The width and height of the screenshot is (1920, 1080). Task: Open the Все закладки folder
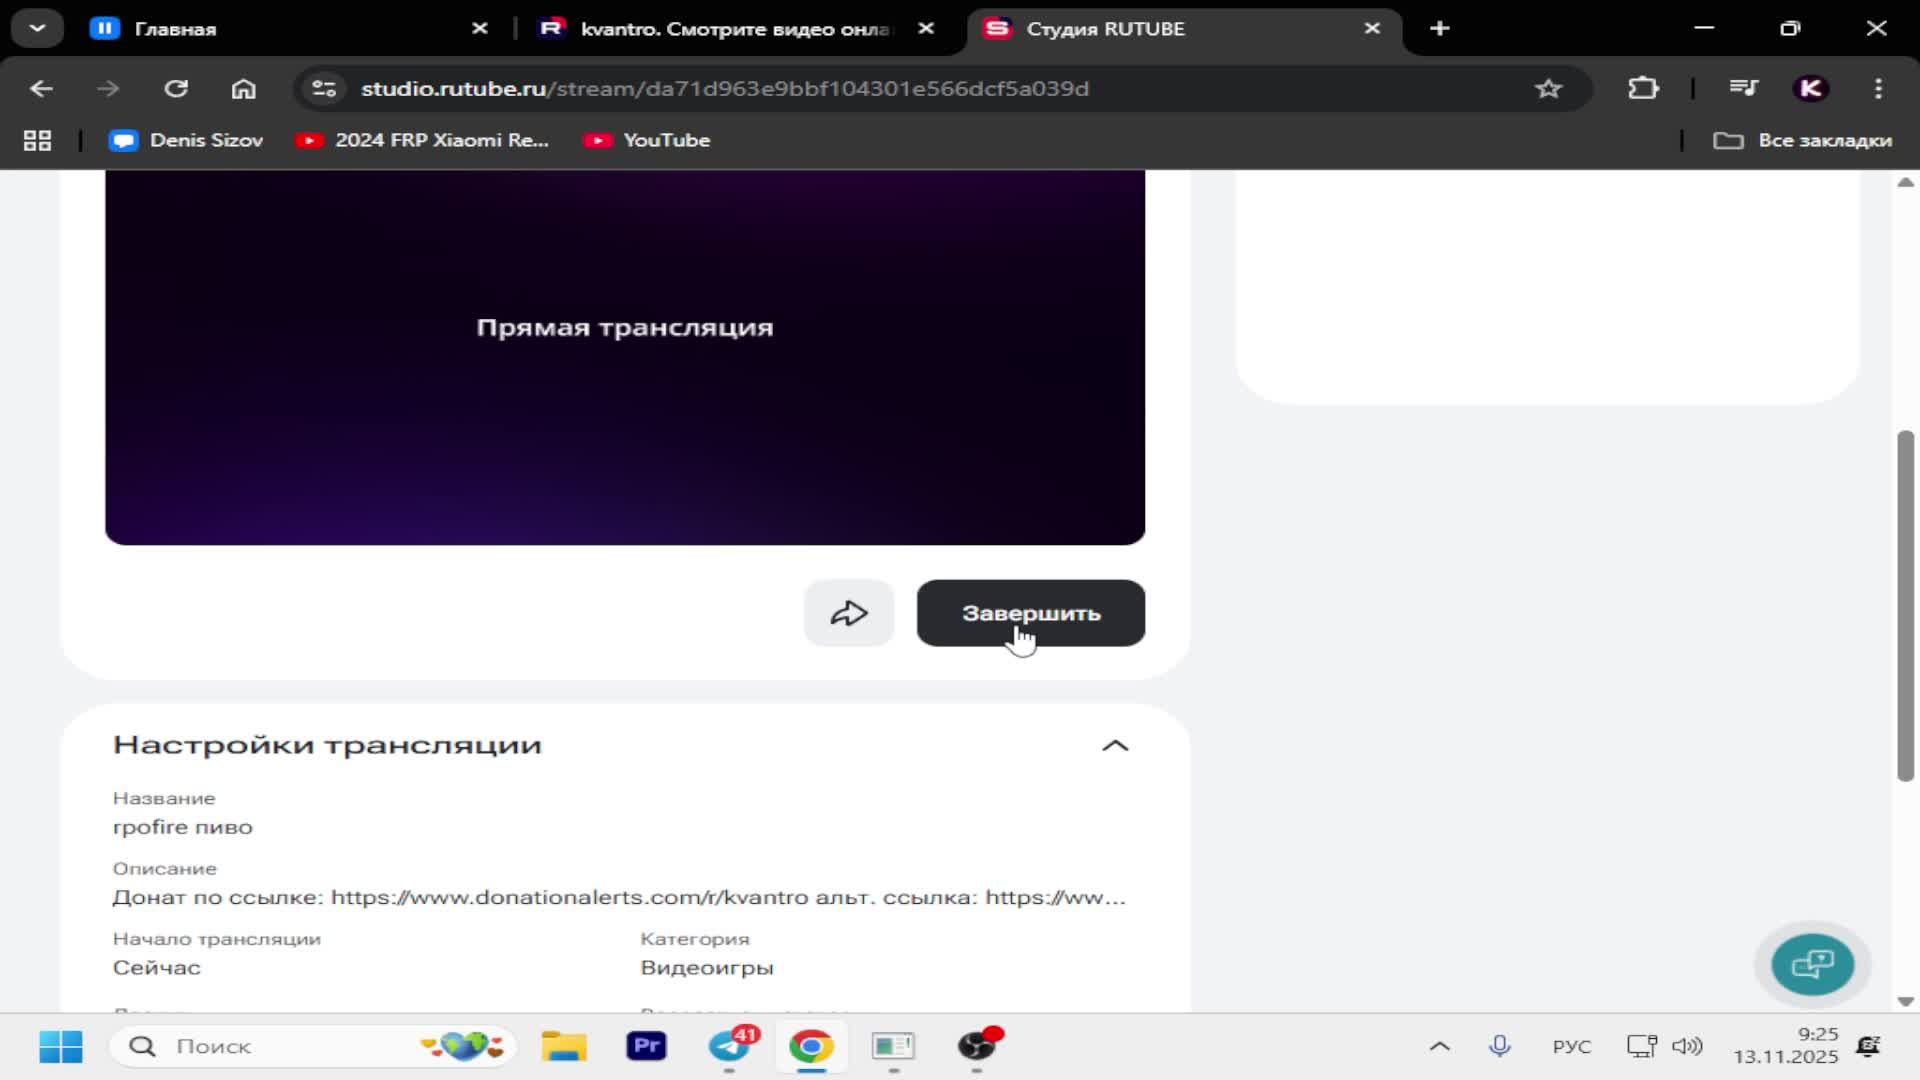coord(1803,141)
